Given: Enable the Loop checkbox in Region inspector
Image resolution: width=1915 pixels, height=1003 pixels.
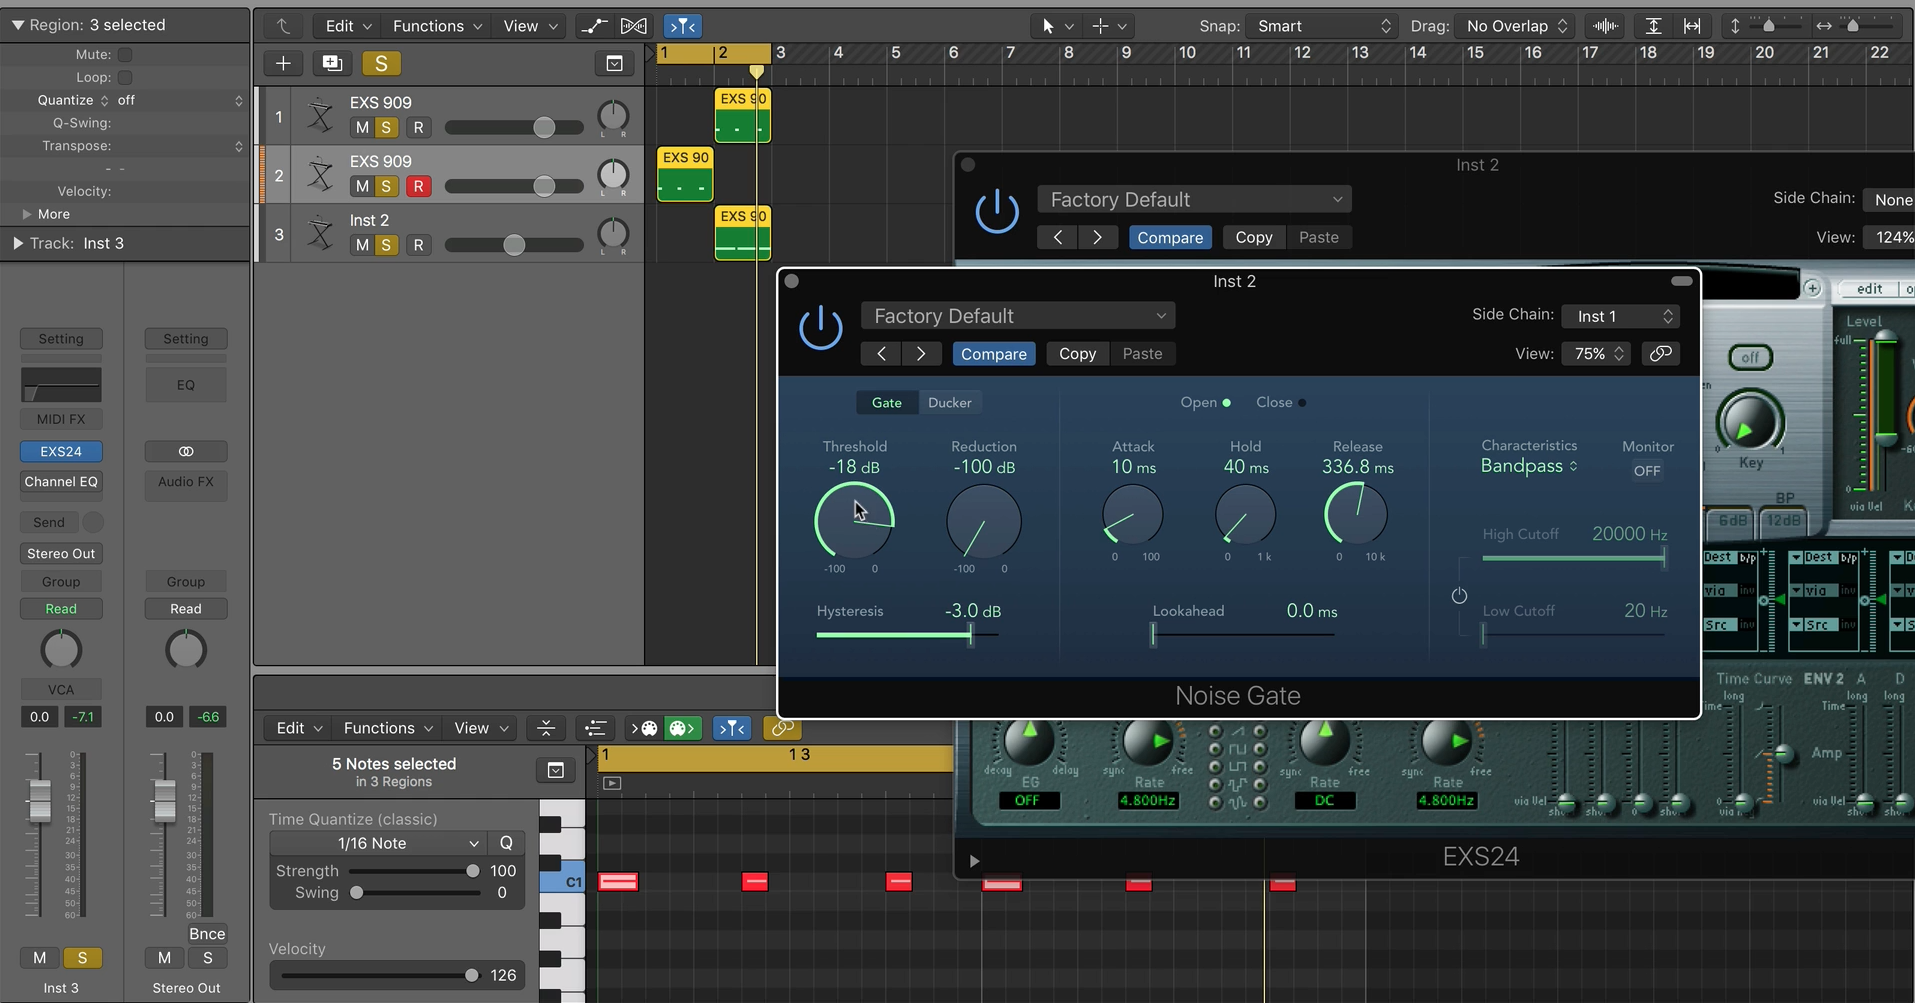Looking at the screenshot, I should click(x=125, y=77).
